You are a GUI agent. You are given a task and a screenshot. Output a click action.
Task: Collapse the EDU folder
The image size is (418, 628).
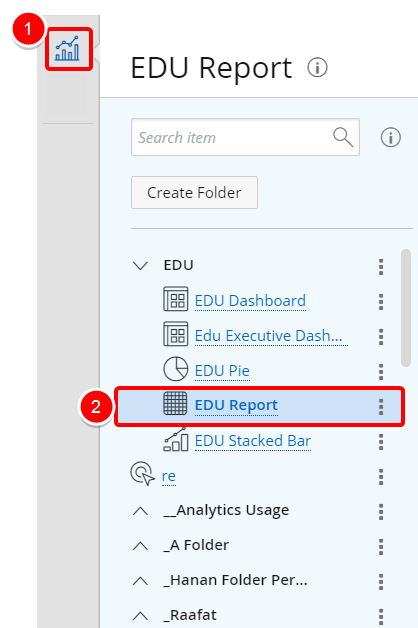click(140, 266)
